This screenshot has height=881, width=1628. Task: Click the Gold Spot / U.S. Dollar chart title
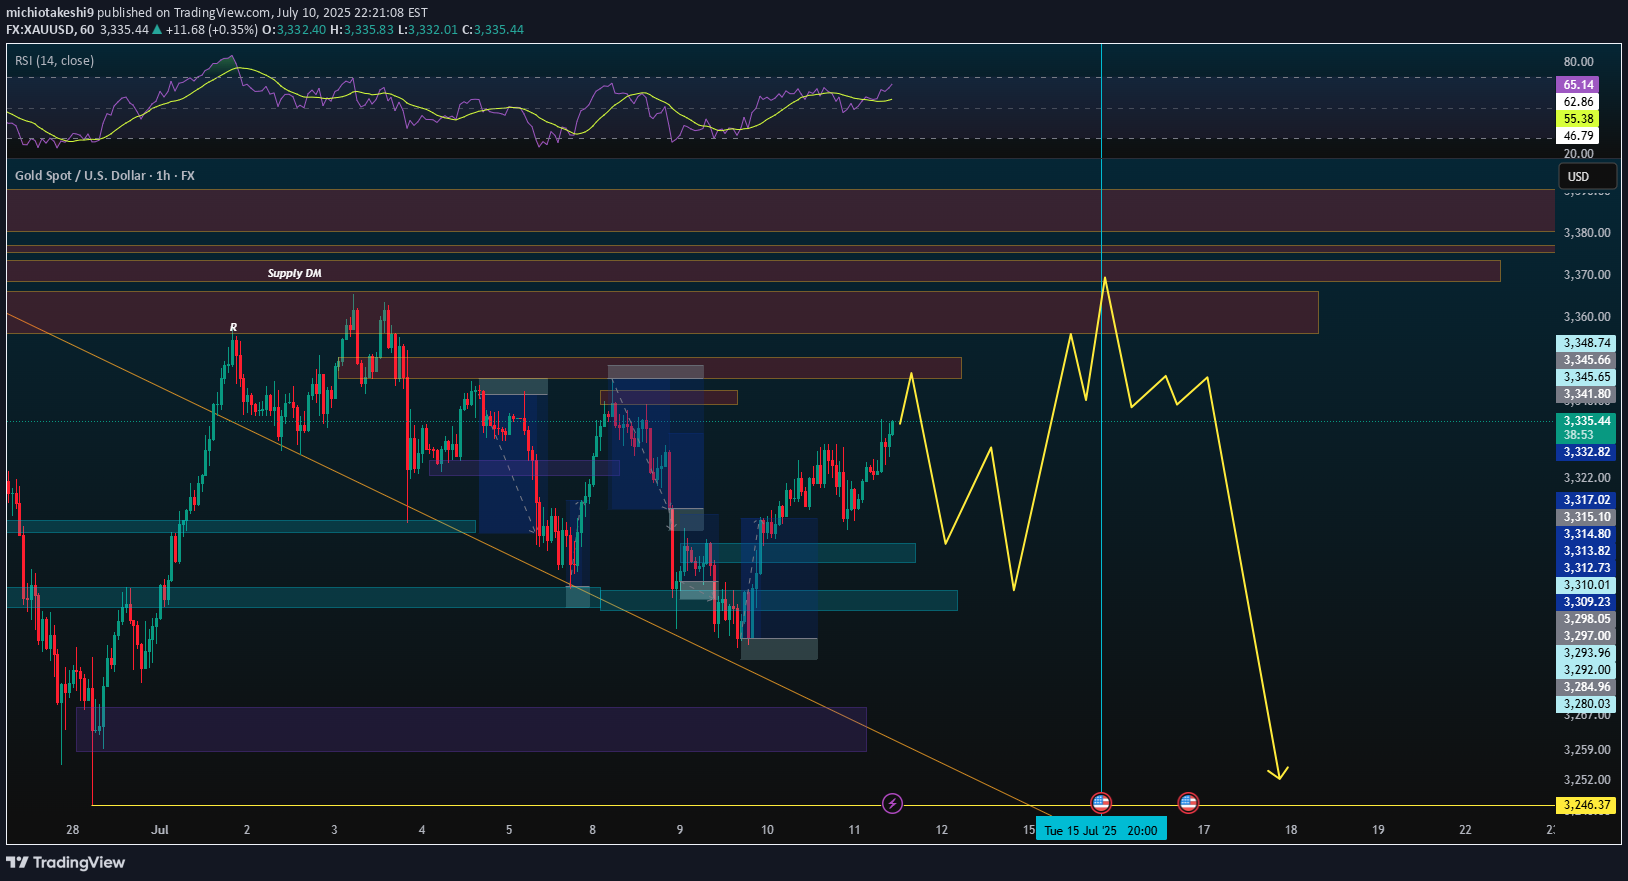[105, 175]
